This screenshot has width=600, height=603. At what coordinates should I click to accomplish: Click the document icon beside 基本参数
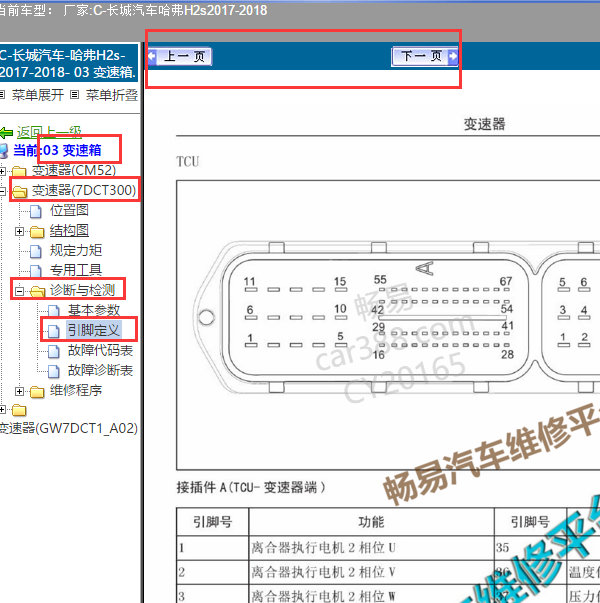click(54, 311)
